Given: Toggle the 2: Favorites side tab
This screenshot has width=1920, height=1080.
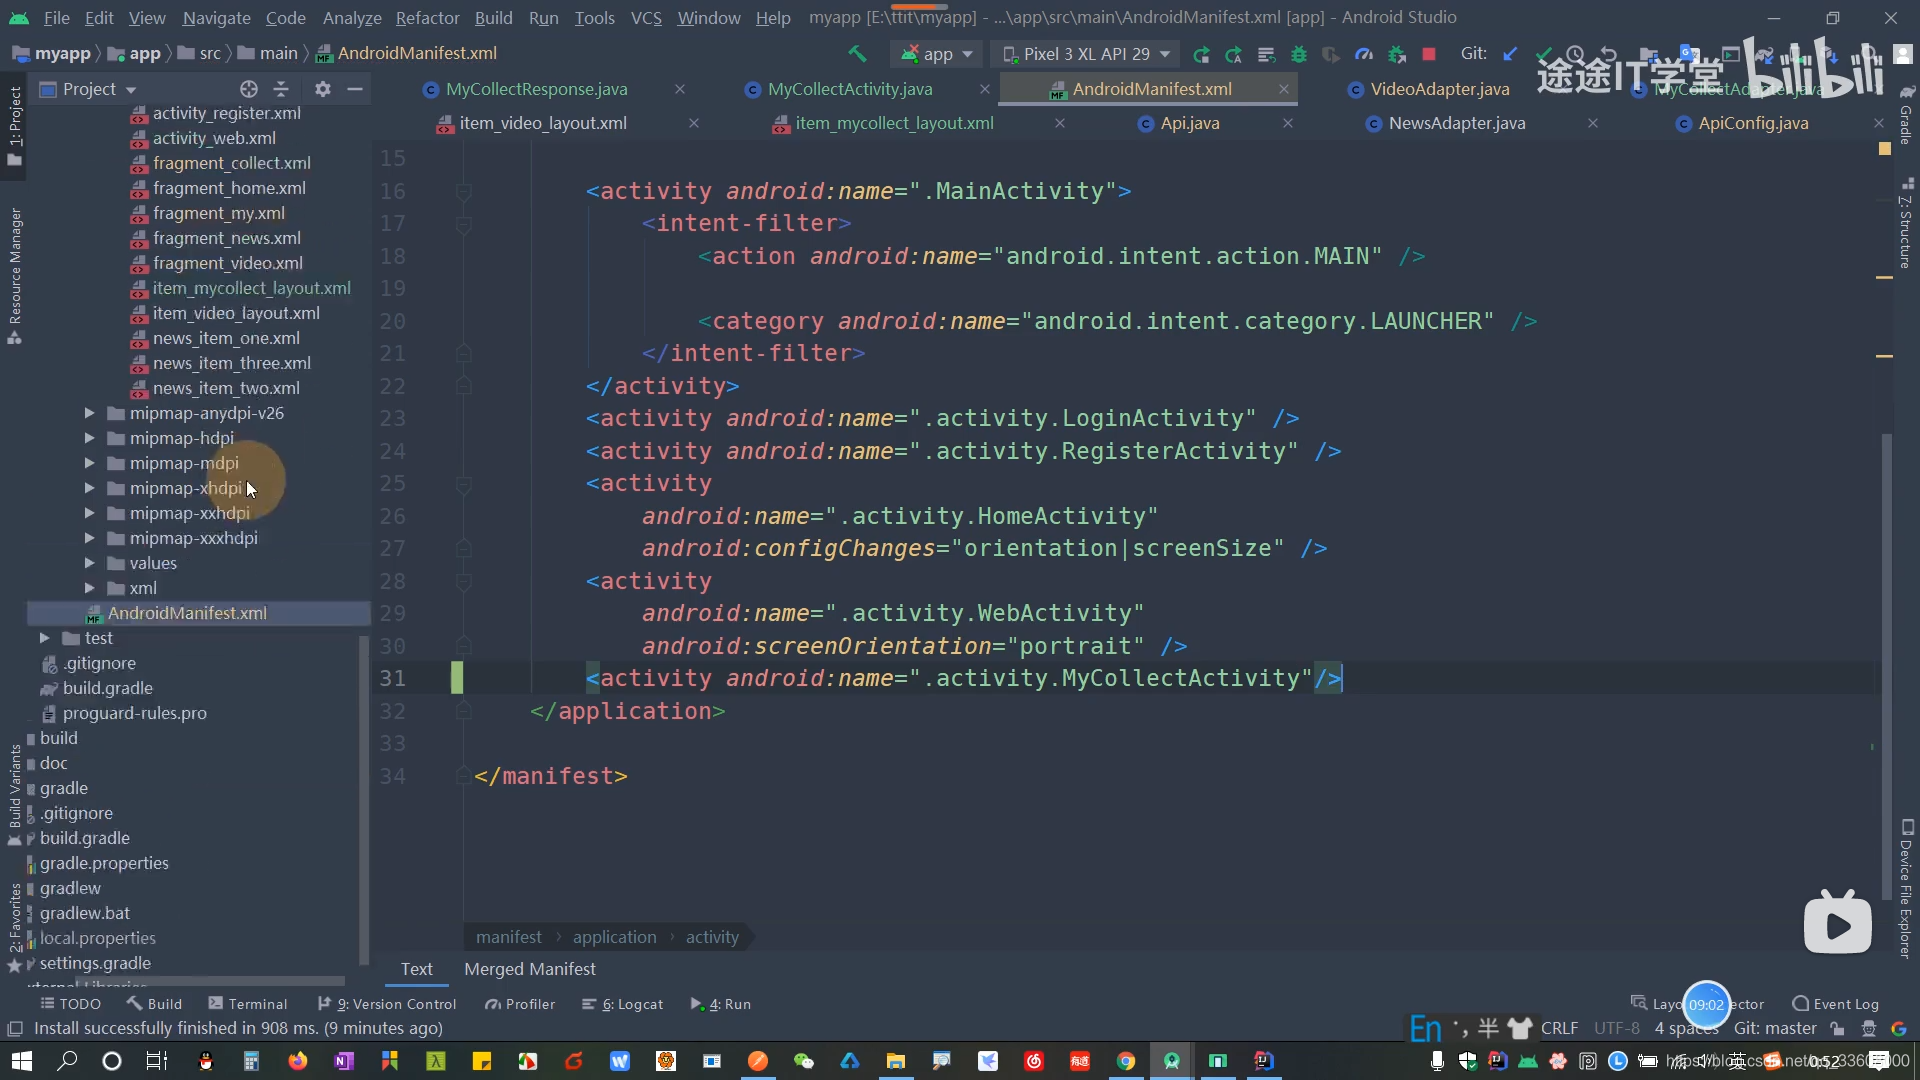Looking at the screenshot, I should coord(15,928).
